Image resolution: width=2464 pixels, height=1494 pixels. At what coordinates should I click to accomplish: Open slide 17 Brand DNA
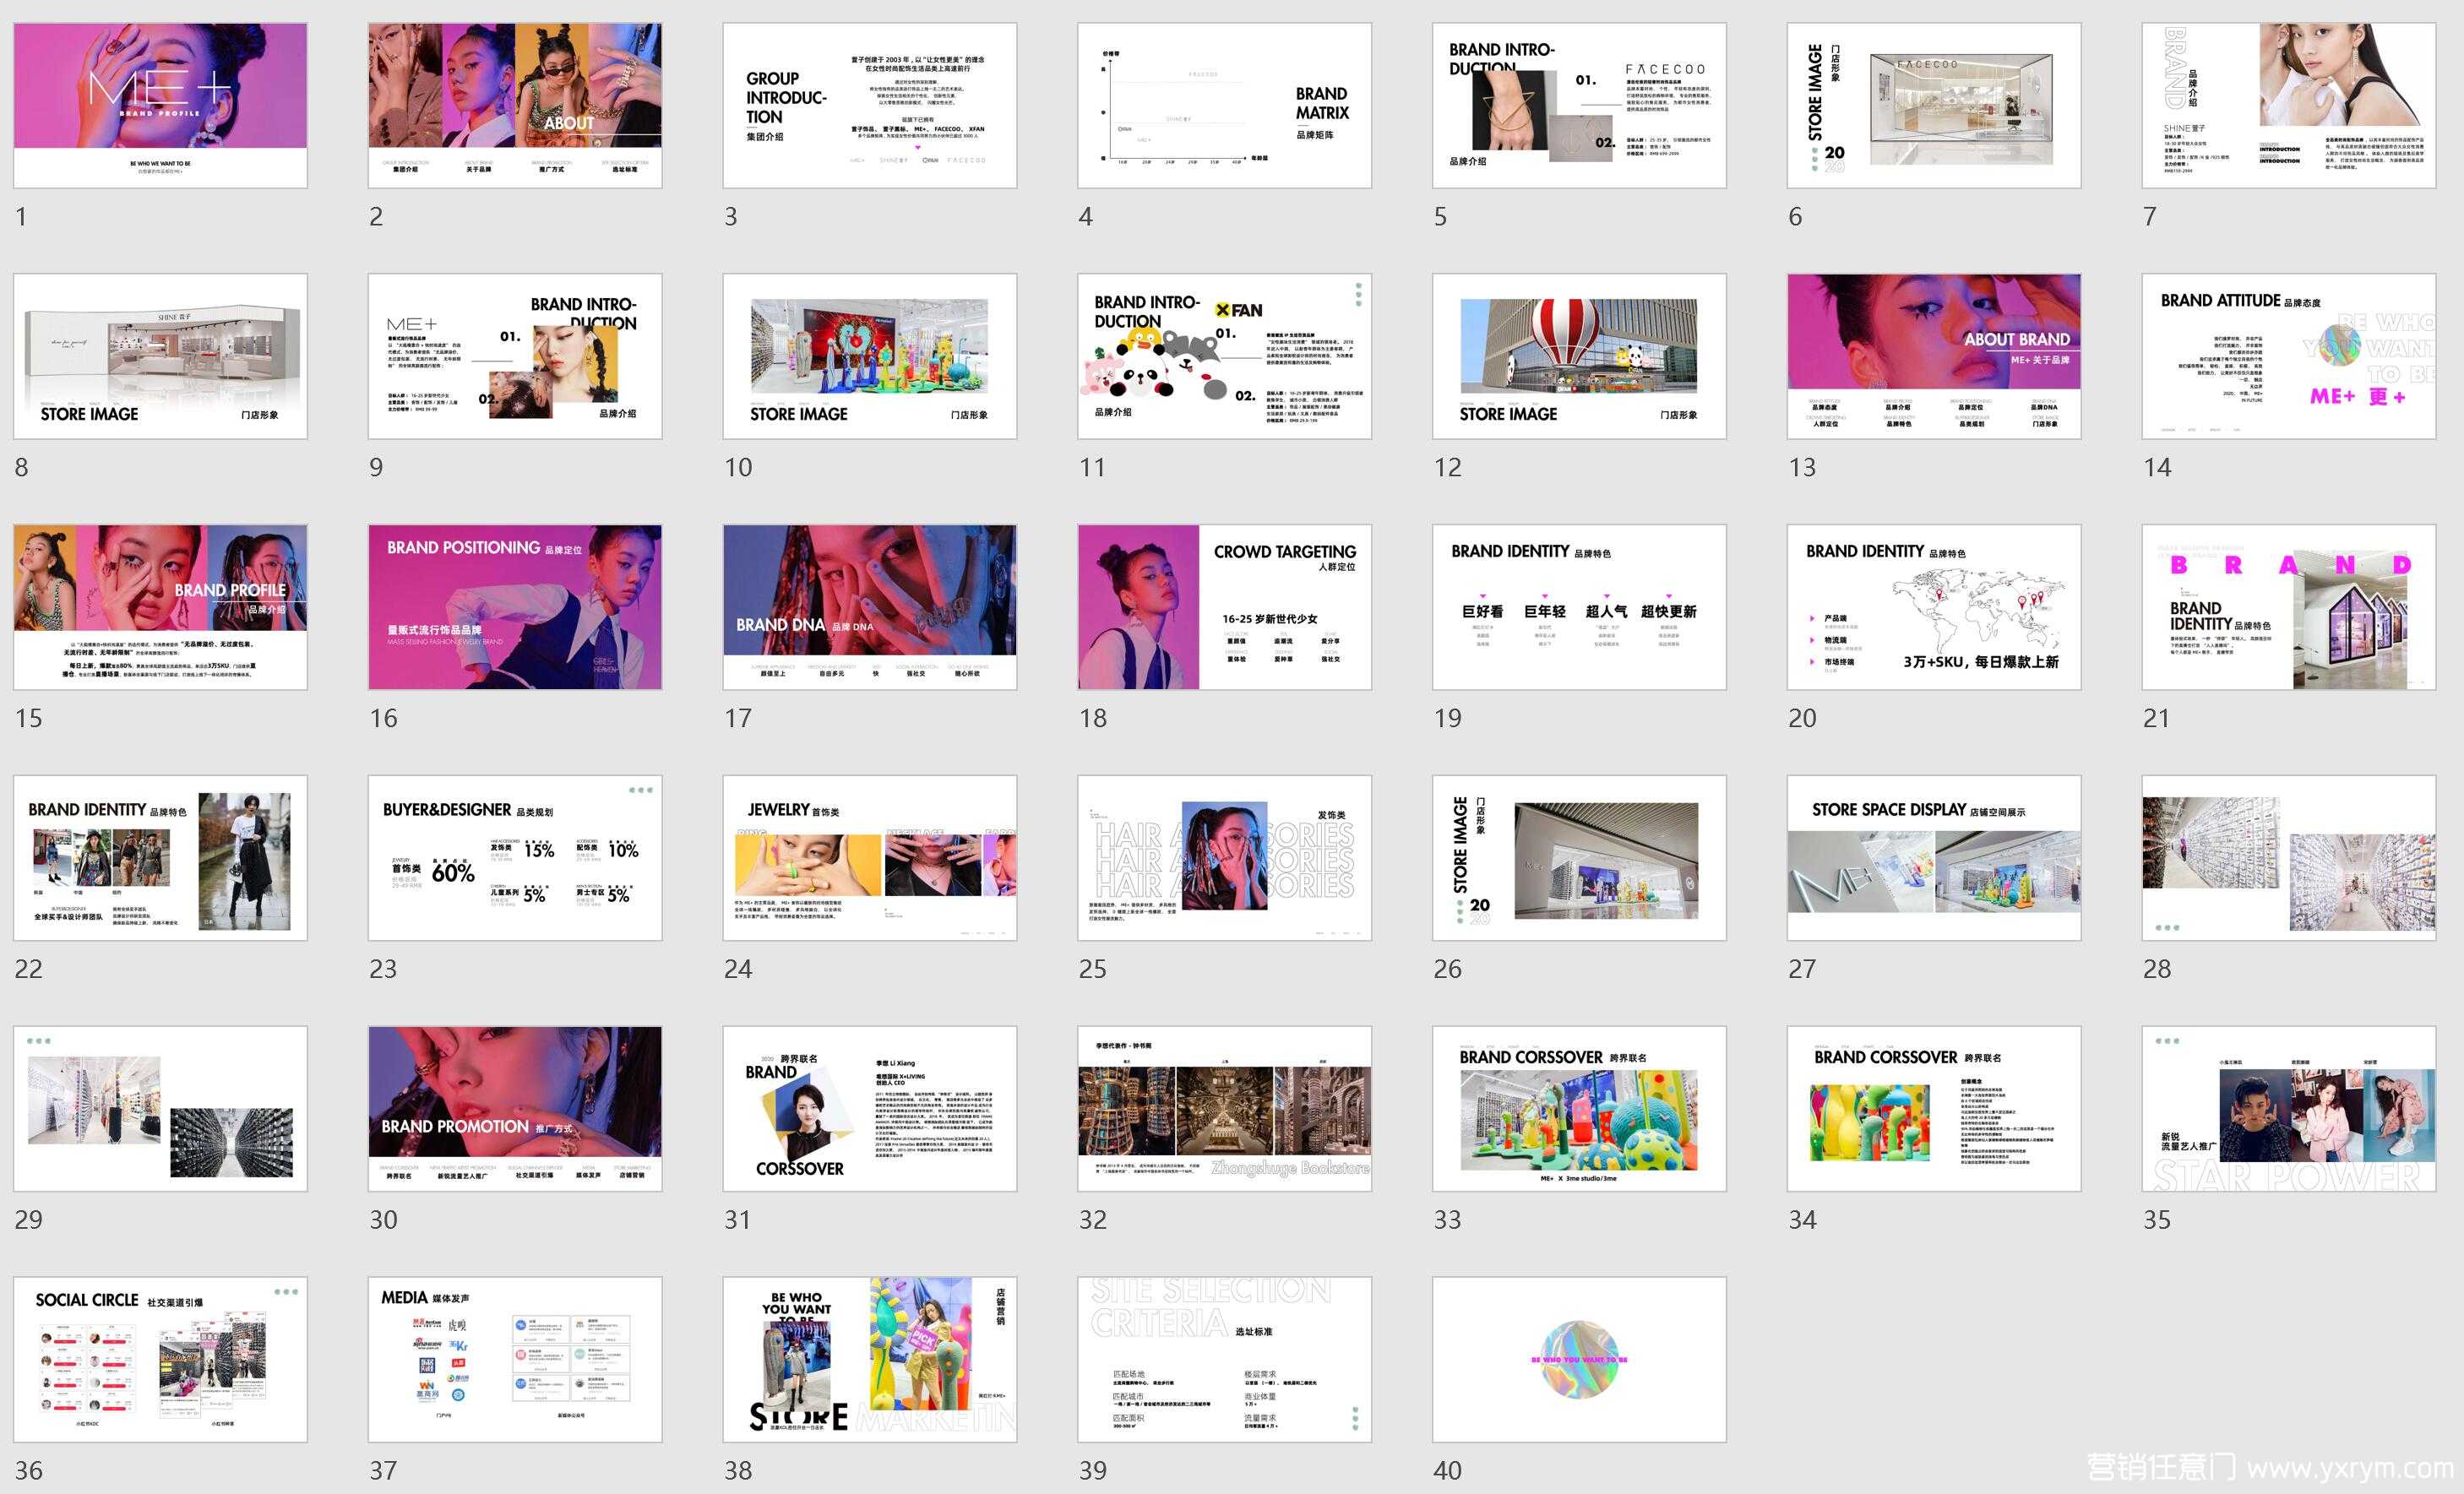tap(870, 607)
